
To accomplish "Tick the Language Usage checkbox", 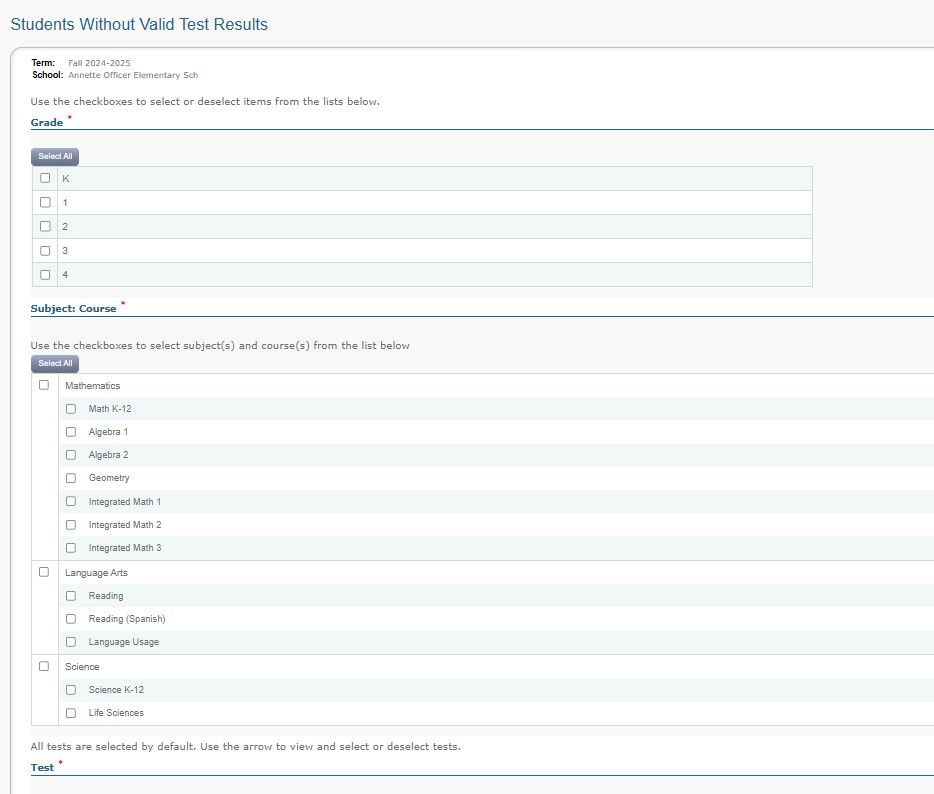I will point(71,642).
